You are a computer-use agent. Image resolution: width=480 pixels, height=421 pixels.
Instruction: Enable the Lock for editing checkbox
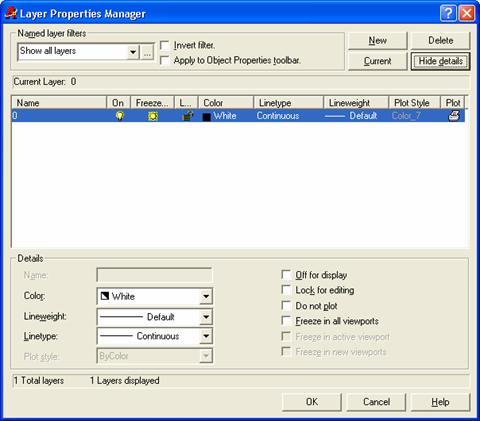tap(286, 290)
